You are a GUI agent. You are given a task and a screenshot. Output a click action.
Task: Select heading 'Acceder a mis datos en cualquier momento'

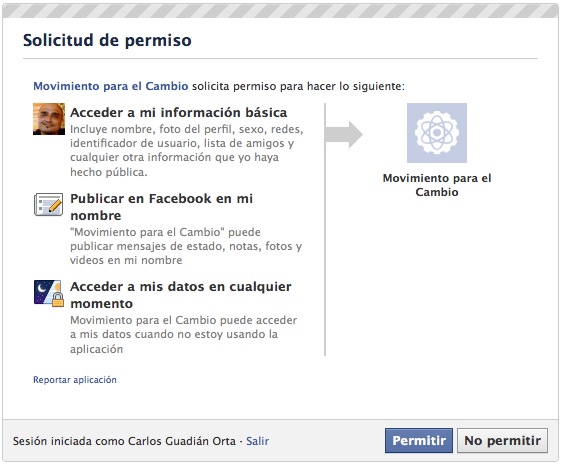point(181,295)
